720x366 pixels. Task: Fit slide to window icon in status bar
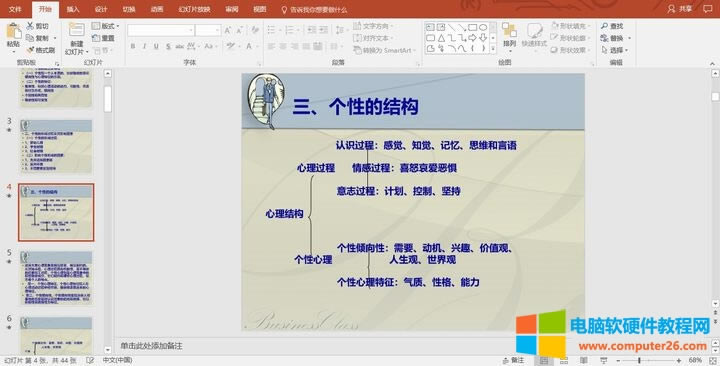713,360
